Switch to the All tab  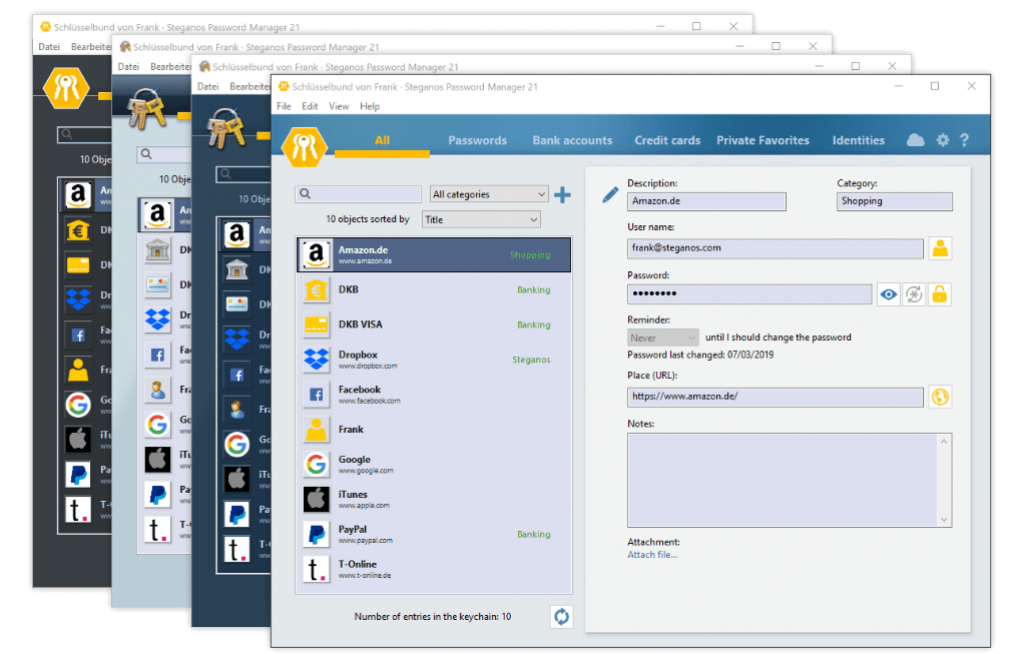tap(382, 140)
